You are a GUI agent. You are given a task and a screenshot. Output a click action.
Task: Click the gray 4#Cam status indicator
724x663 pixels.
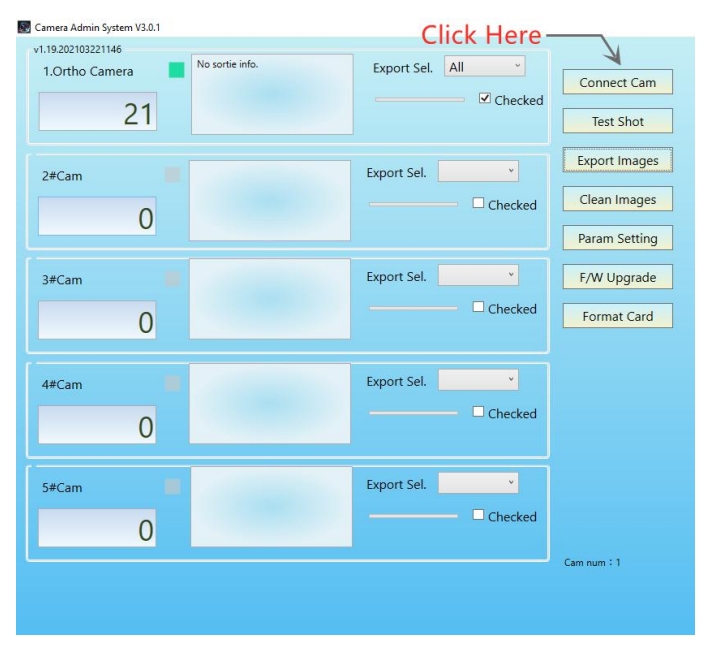(173, 383)
